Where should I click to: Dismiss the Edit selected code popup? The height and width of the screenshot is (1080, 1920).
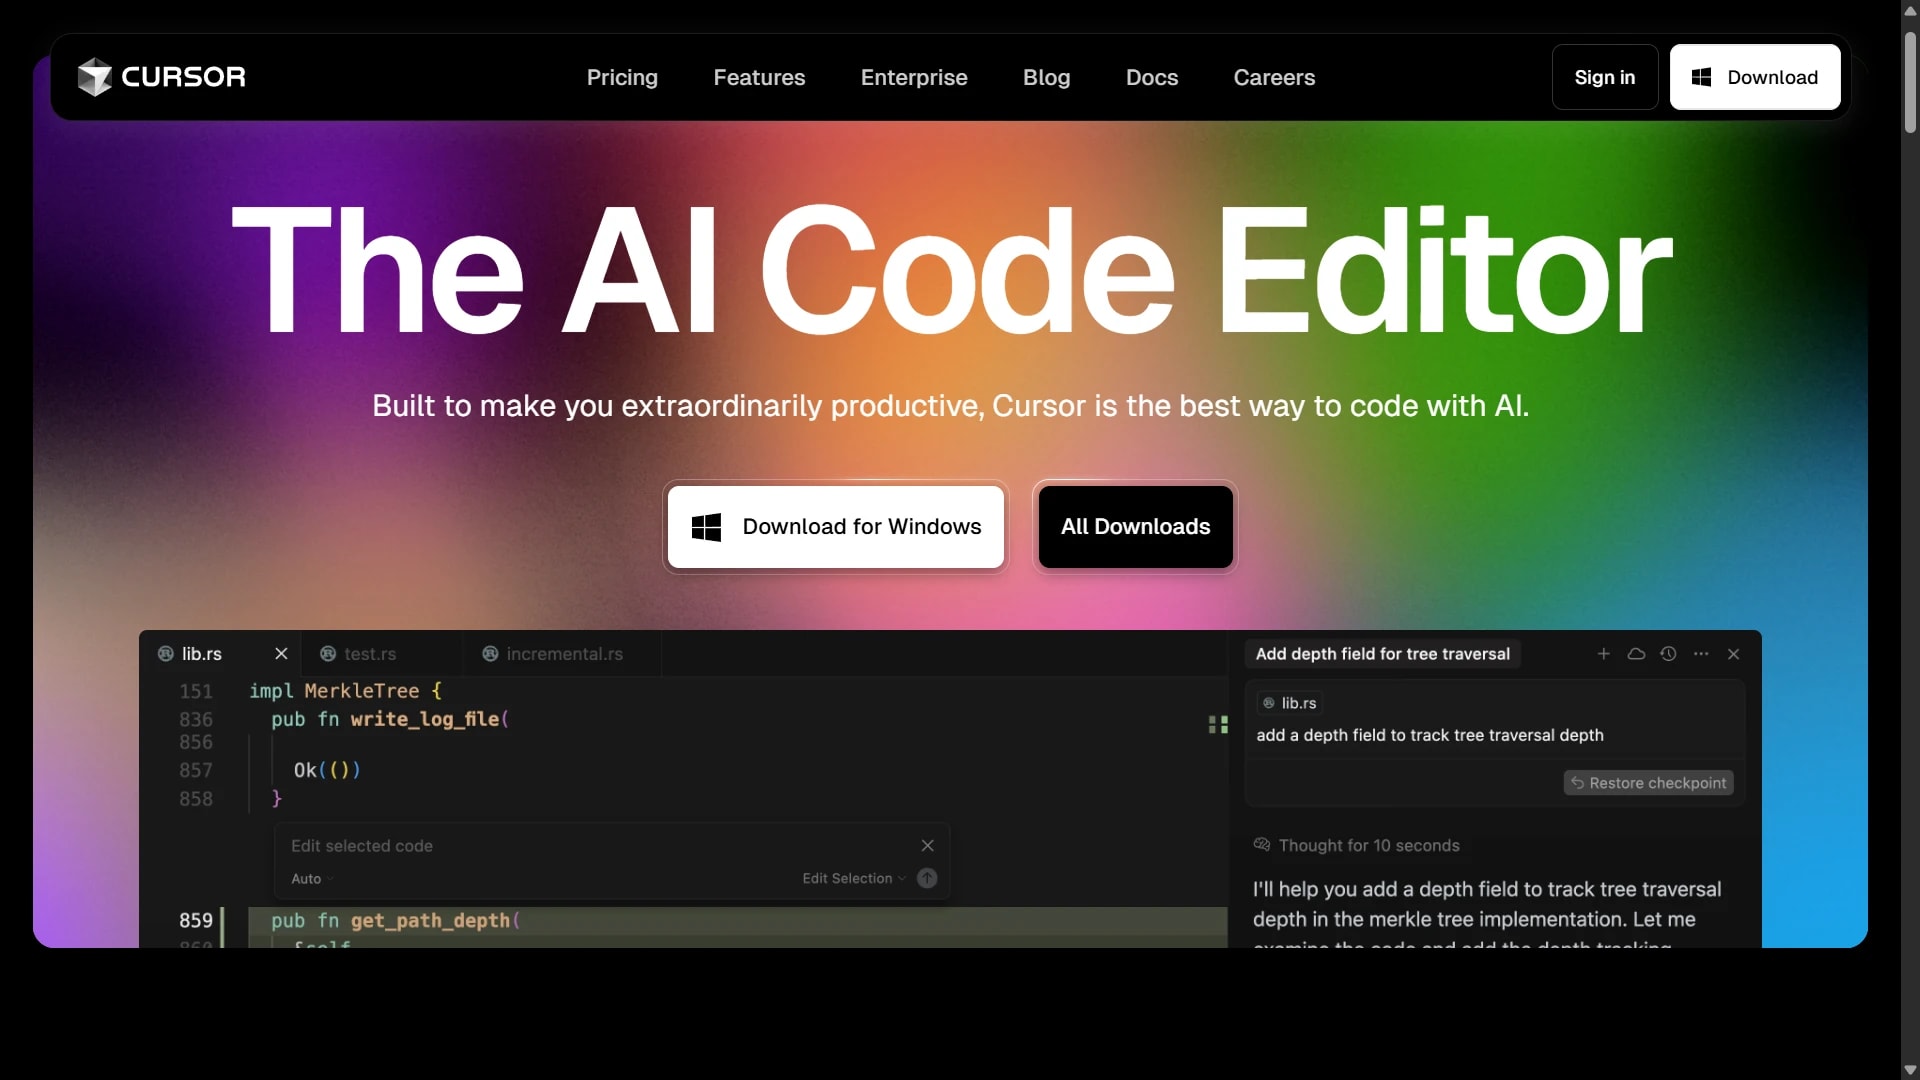pos(927,846)
